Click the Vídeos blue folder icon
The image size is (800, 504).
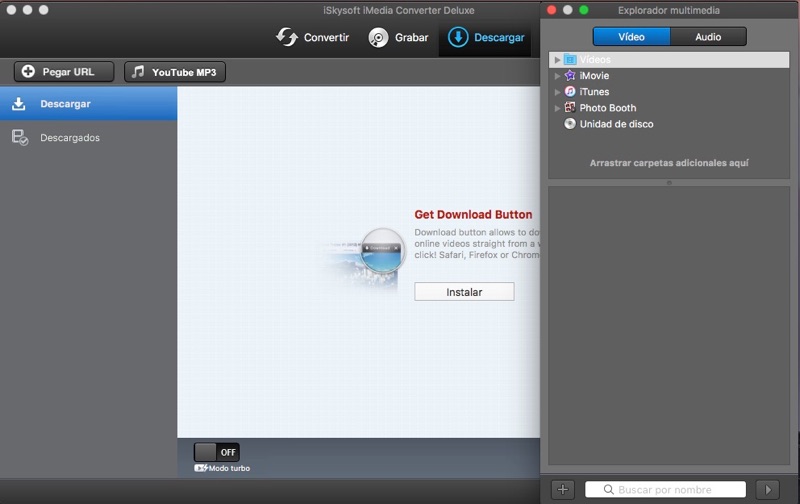570,60
